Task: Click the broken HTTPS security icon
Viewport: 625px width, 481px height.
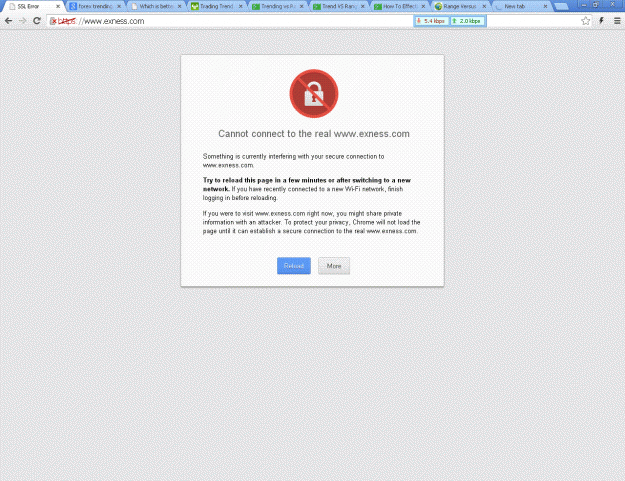Action: (53, 21)
